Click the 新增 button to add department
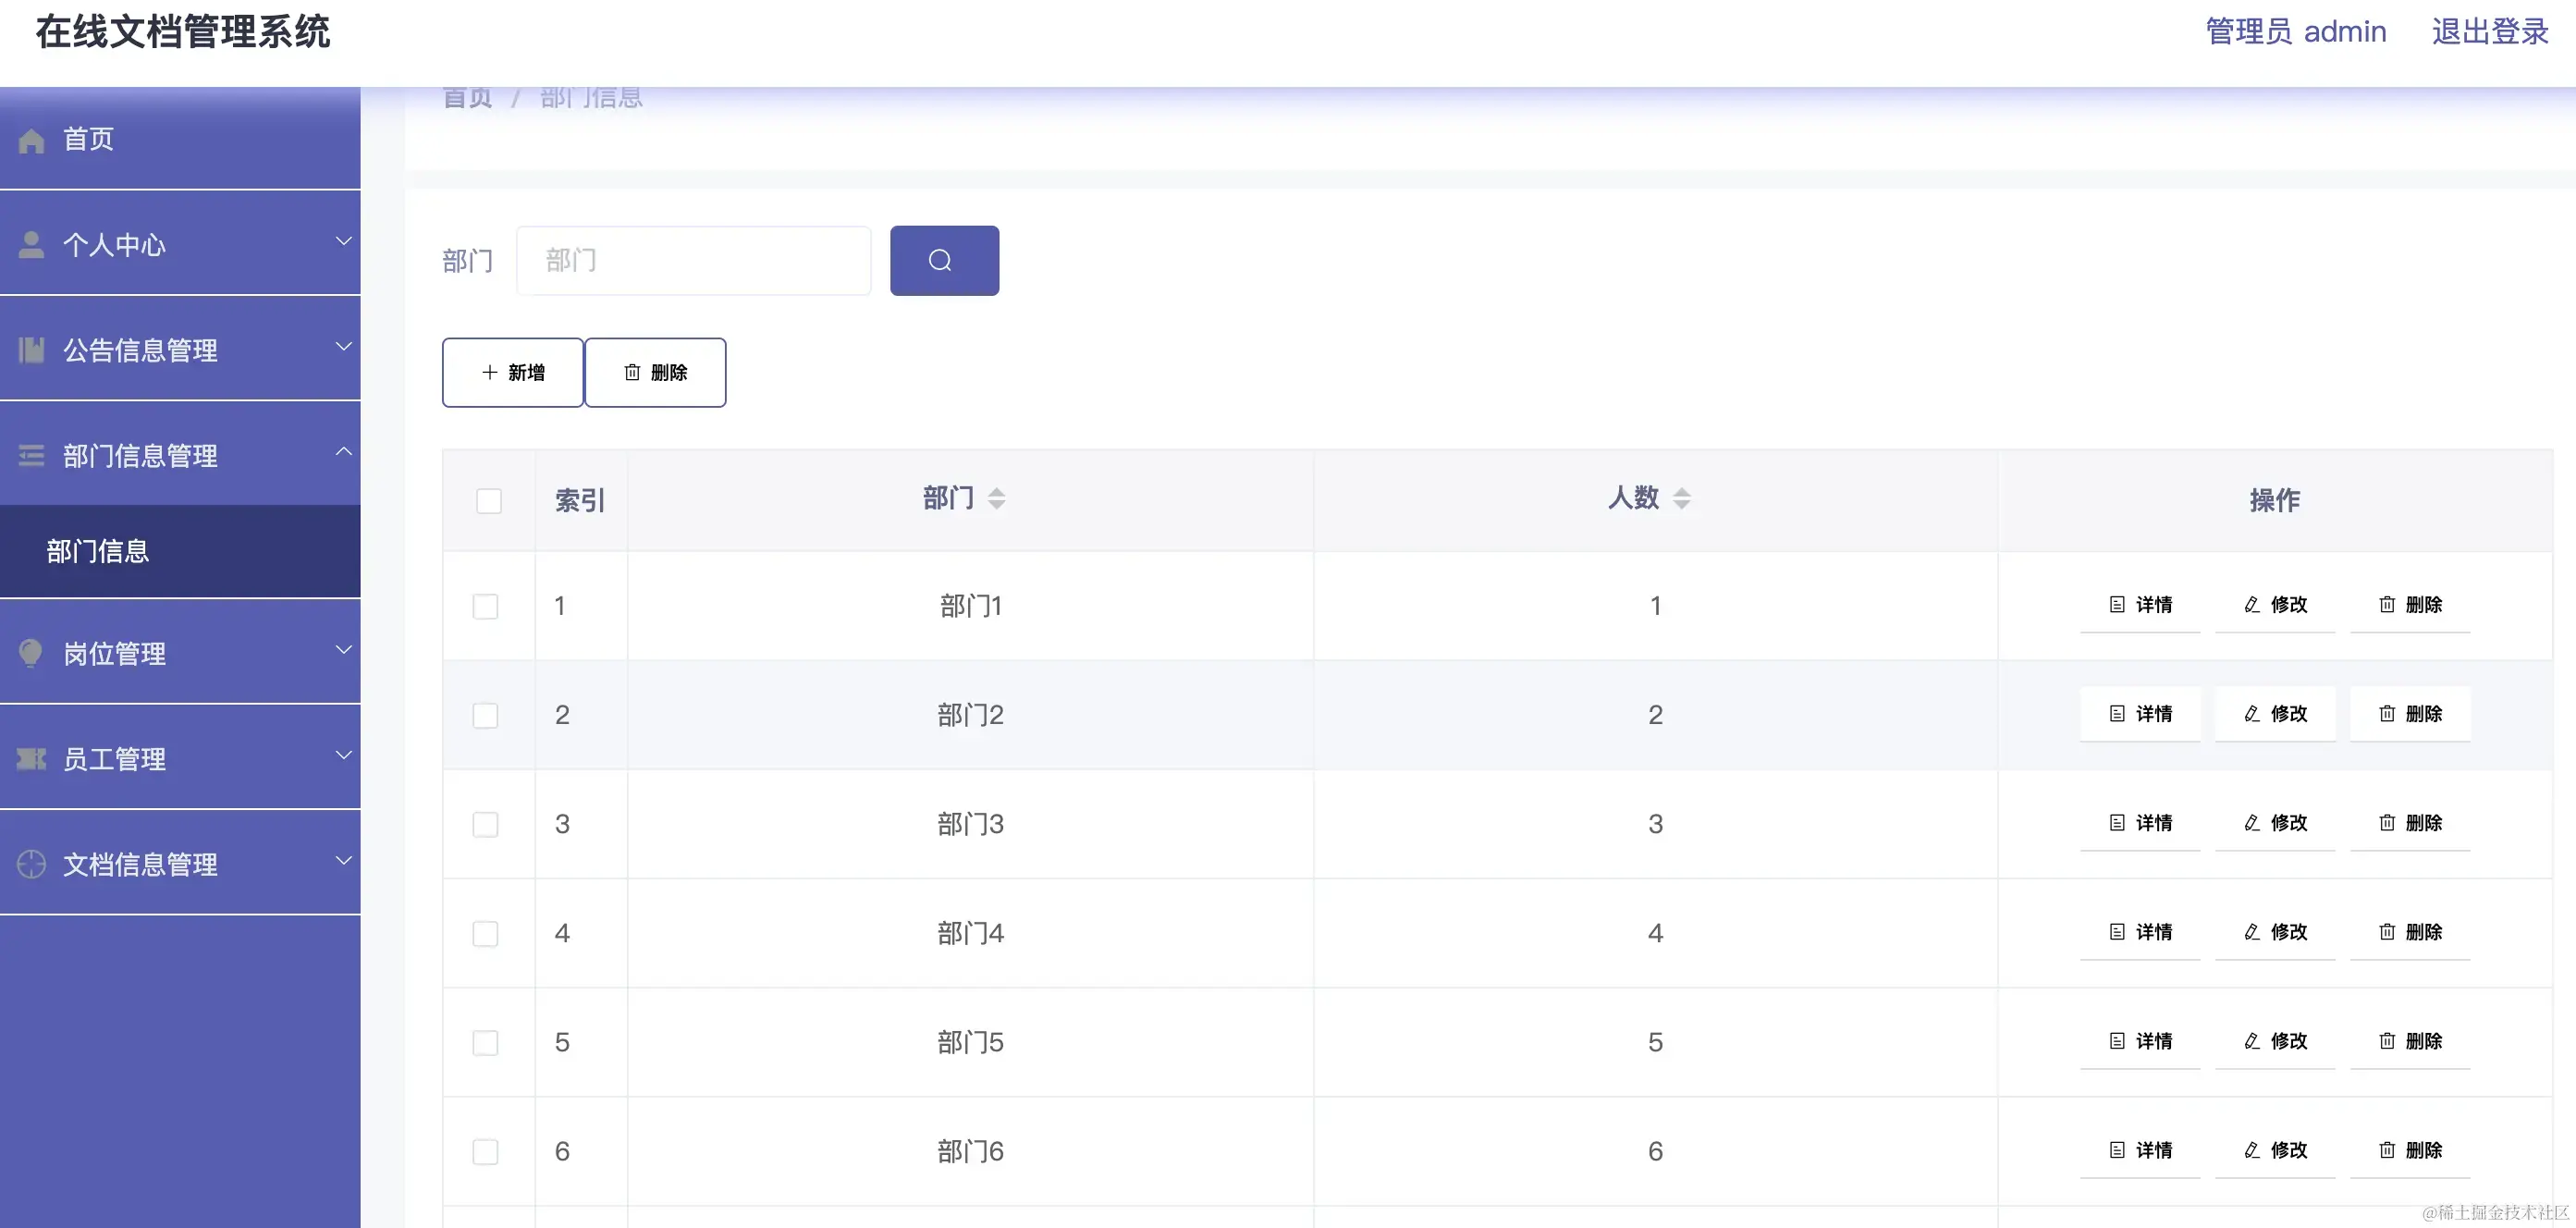The width and height of the screenshot is (2576, 1228). (512, 372)
